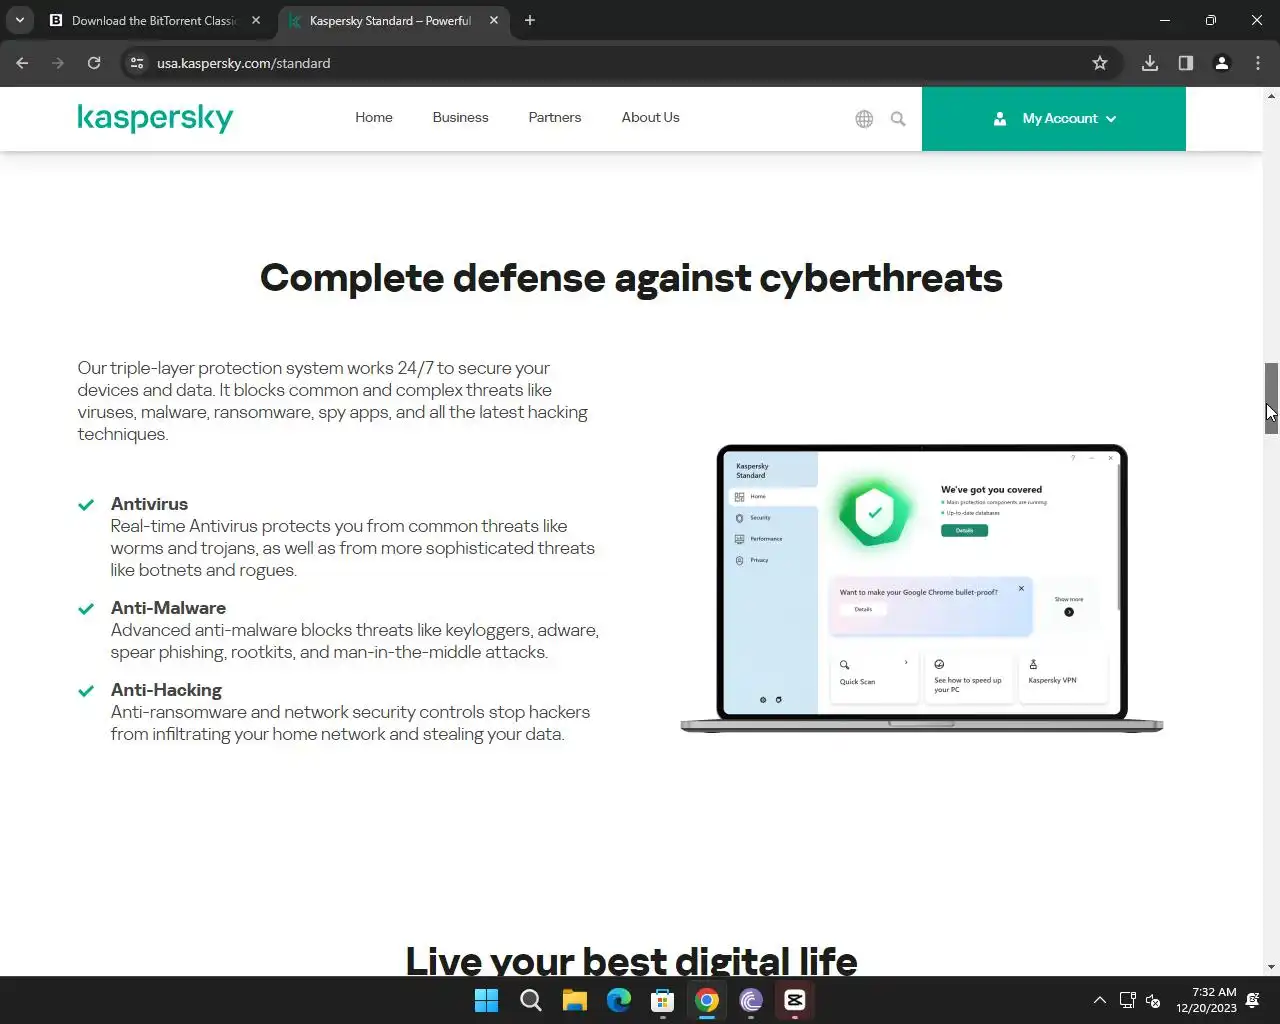
Task: Open site search magnifier icon
Action: pyautogui.click(x=898, y=119)
